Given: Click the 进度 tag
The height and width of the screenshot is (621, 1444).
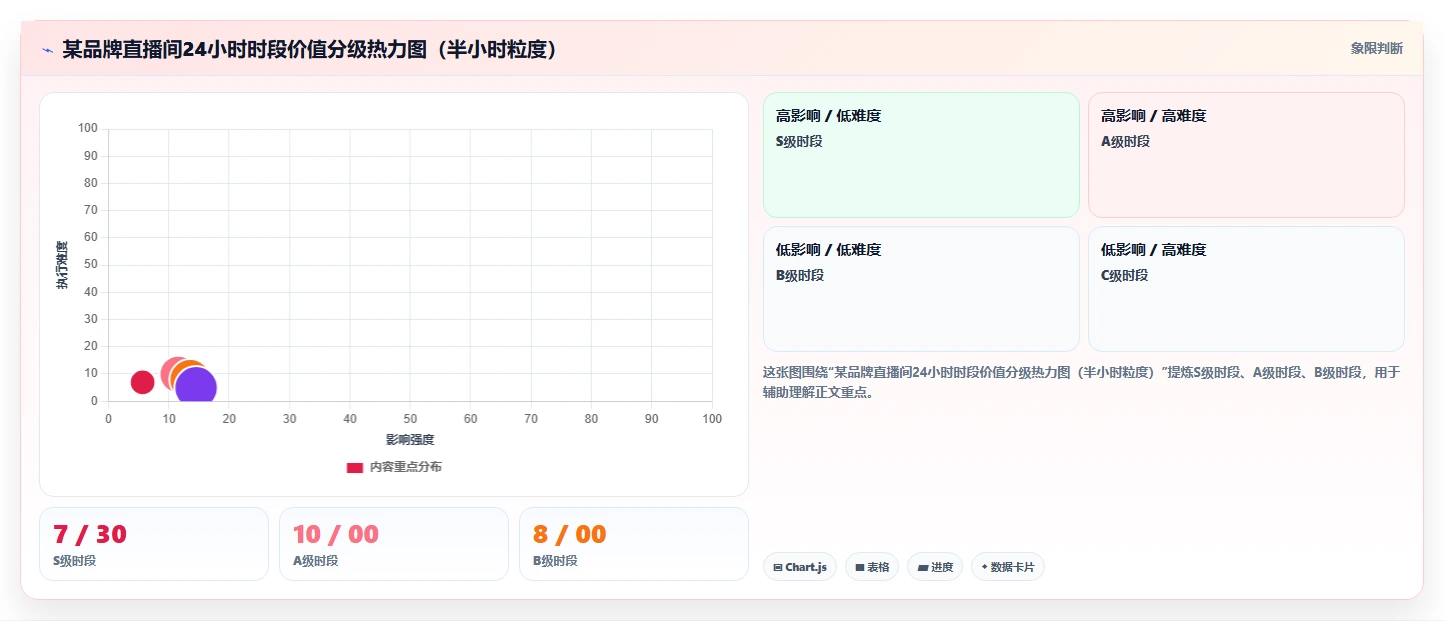Looking at the screenshot, I should coord(935,567).
